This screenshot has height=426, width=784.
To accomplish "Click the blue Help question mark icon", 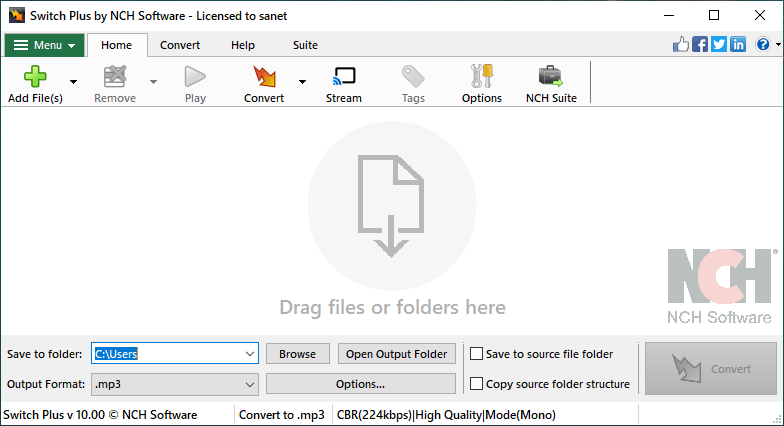I will click(x=762, y=44).
